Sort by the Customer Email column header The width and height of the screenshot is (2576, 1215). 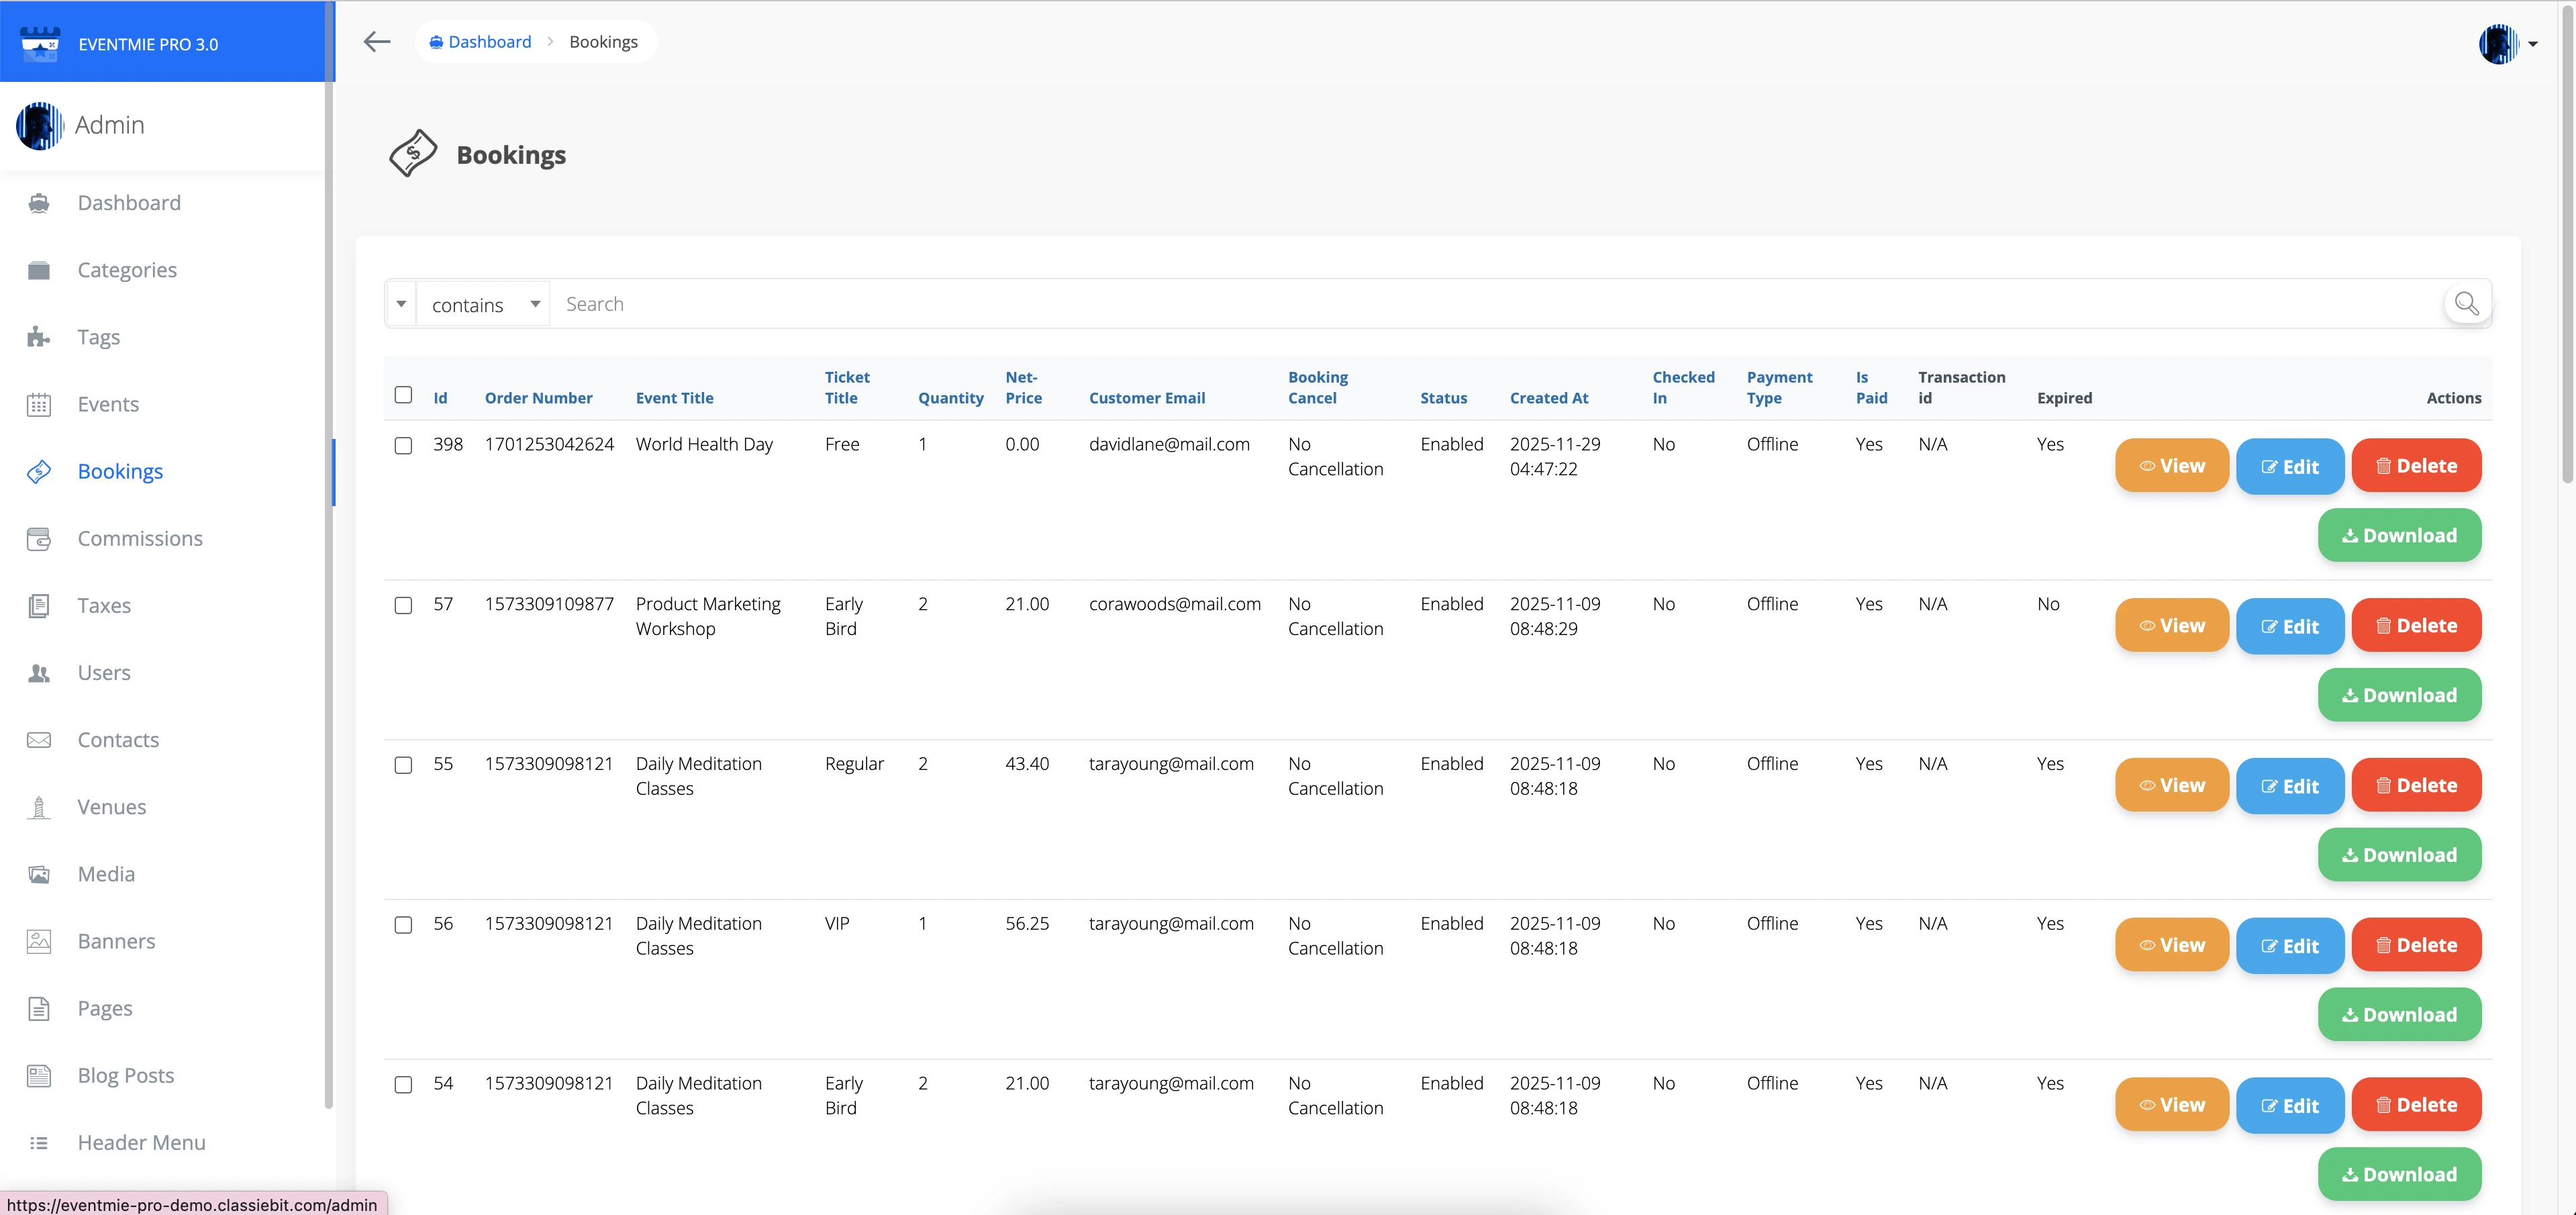click(x=1146, y=398)
